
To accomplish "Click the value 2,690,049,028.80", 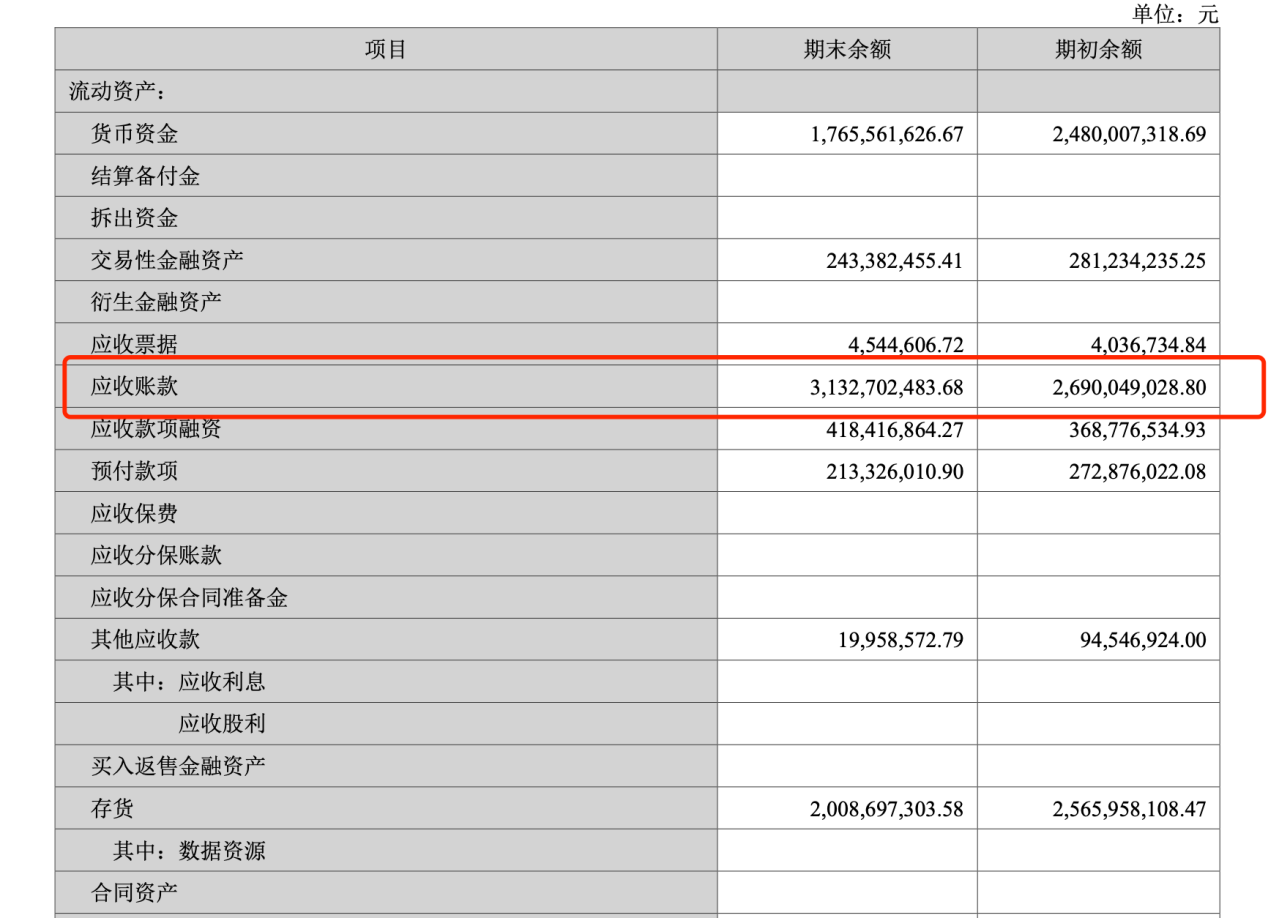I will click(1129, 388).
